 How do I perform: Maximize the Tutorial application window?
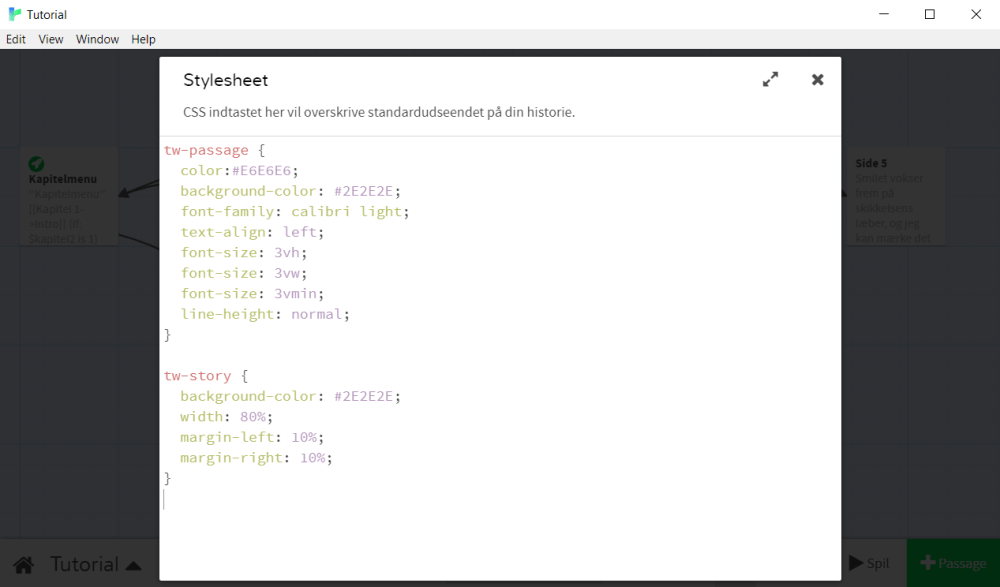click(x=929, y=14)
